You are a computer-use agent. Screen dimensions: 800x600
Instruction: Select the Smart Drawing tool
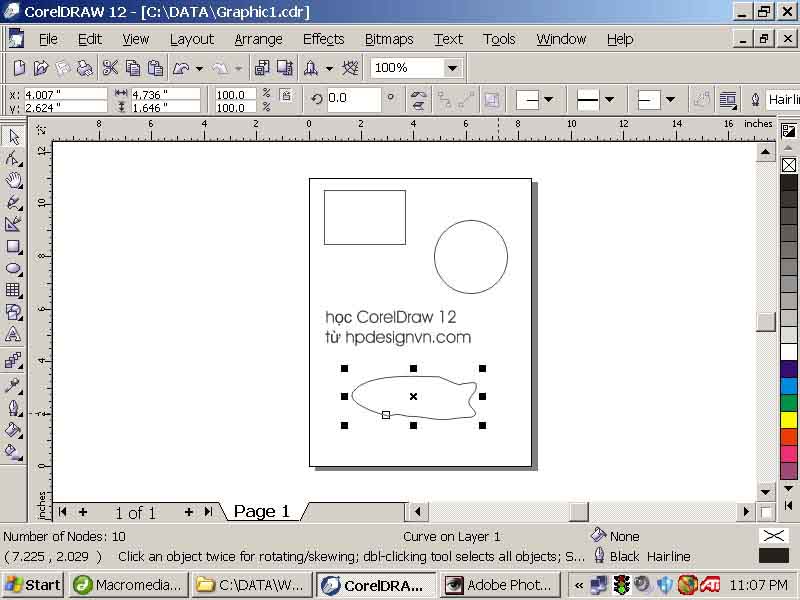14,224
